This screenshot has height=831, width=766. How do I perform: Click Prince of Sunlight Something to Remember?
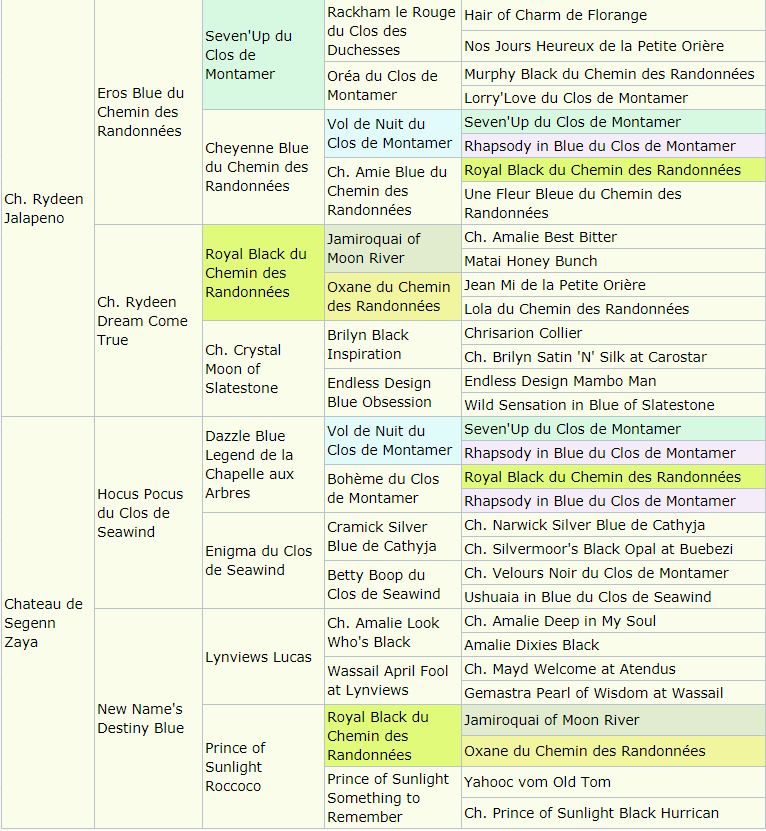(x=393, y=798)
